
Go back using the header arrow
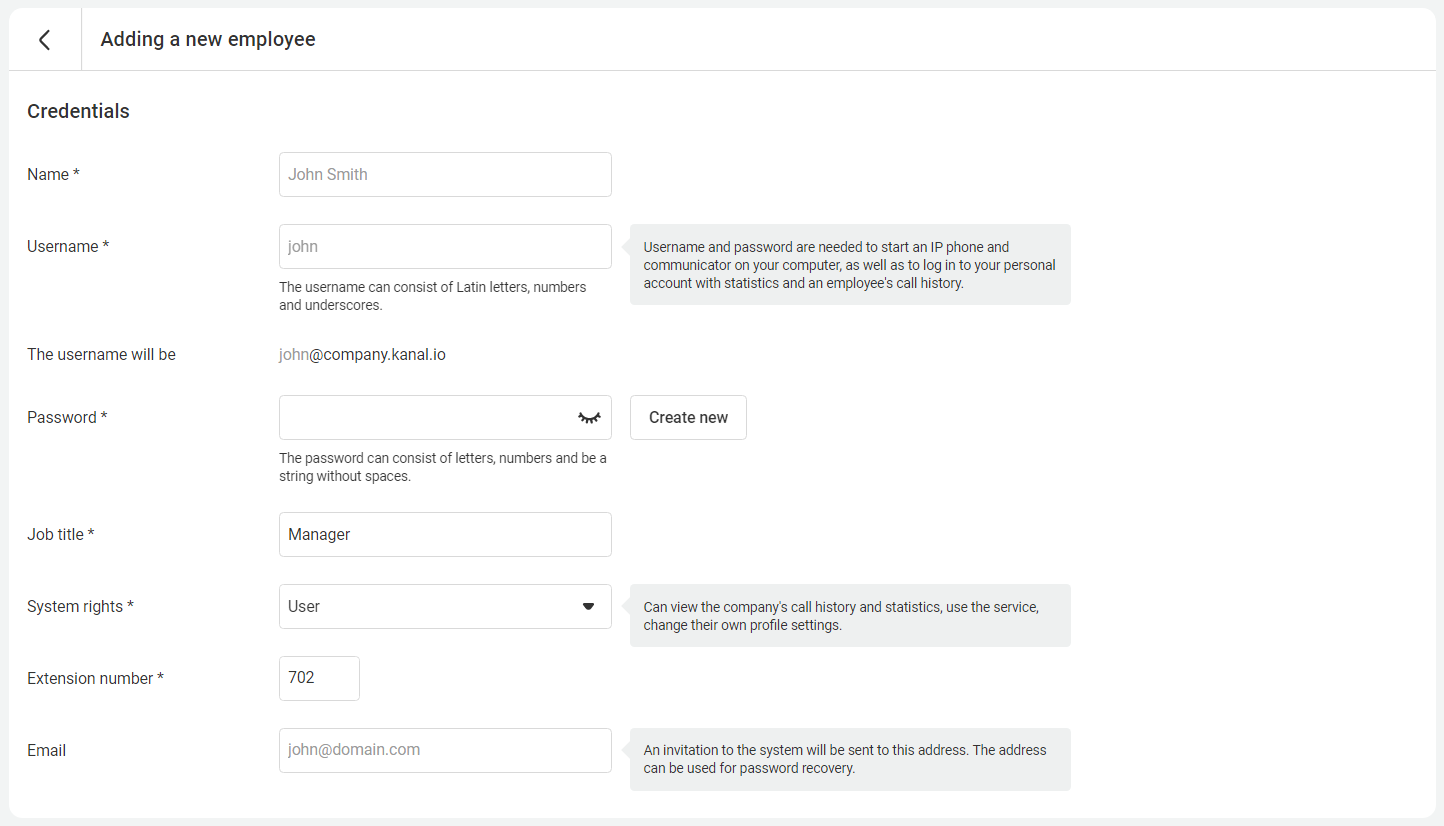[44, 40]
